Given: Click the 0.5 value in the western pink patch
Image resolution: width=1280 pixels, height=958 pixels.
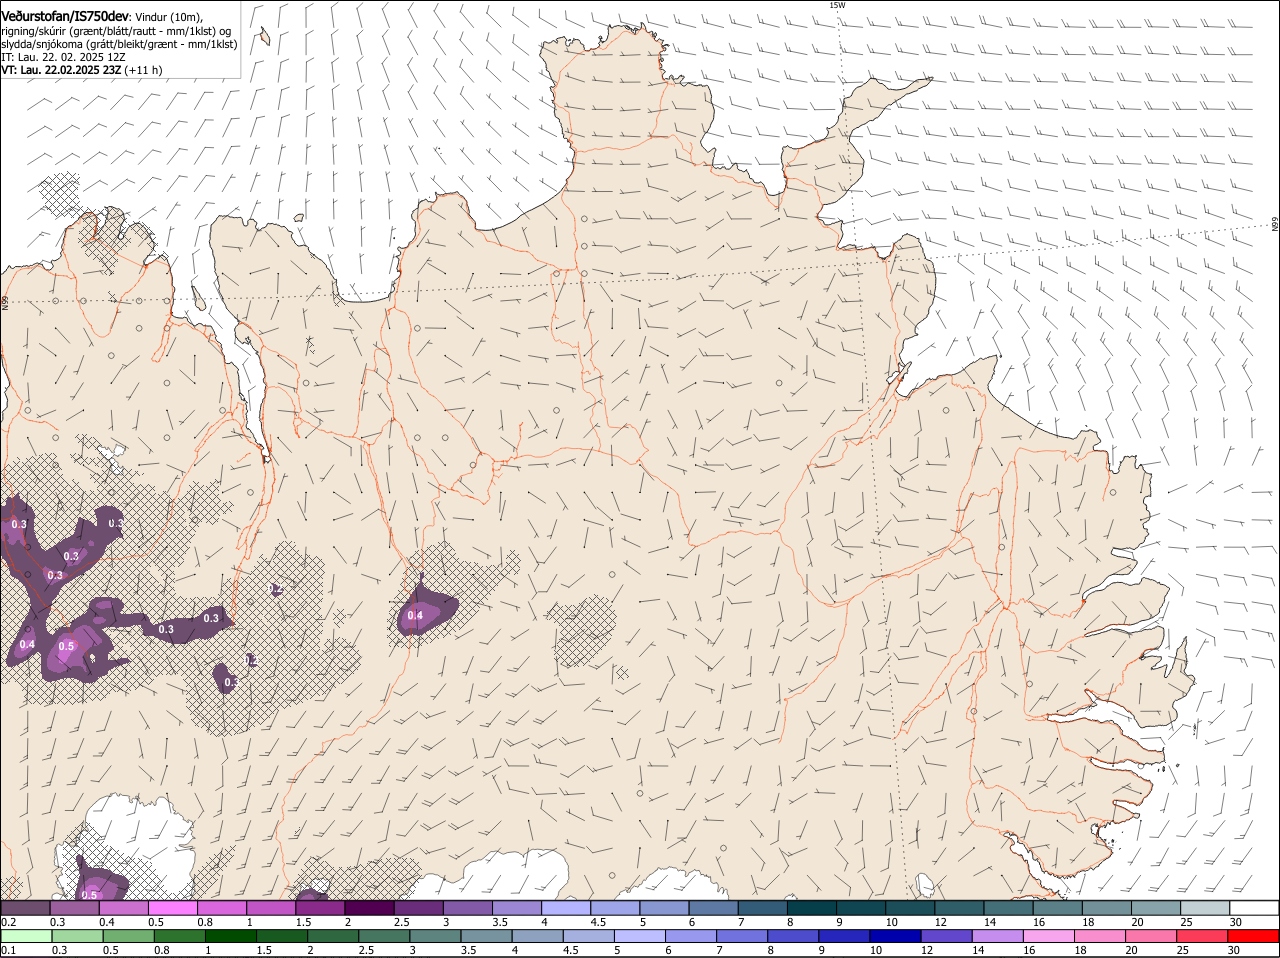Looking at the screenshot, I should pyautogui.click(x=66, y=646).
